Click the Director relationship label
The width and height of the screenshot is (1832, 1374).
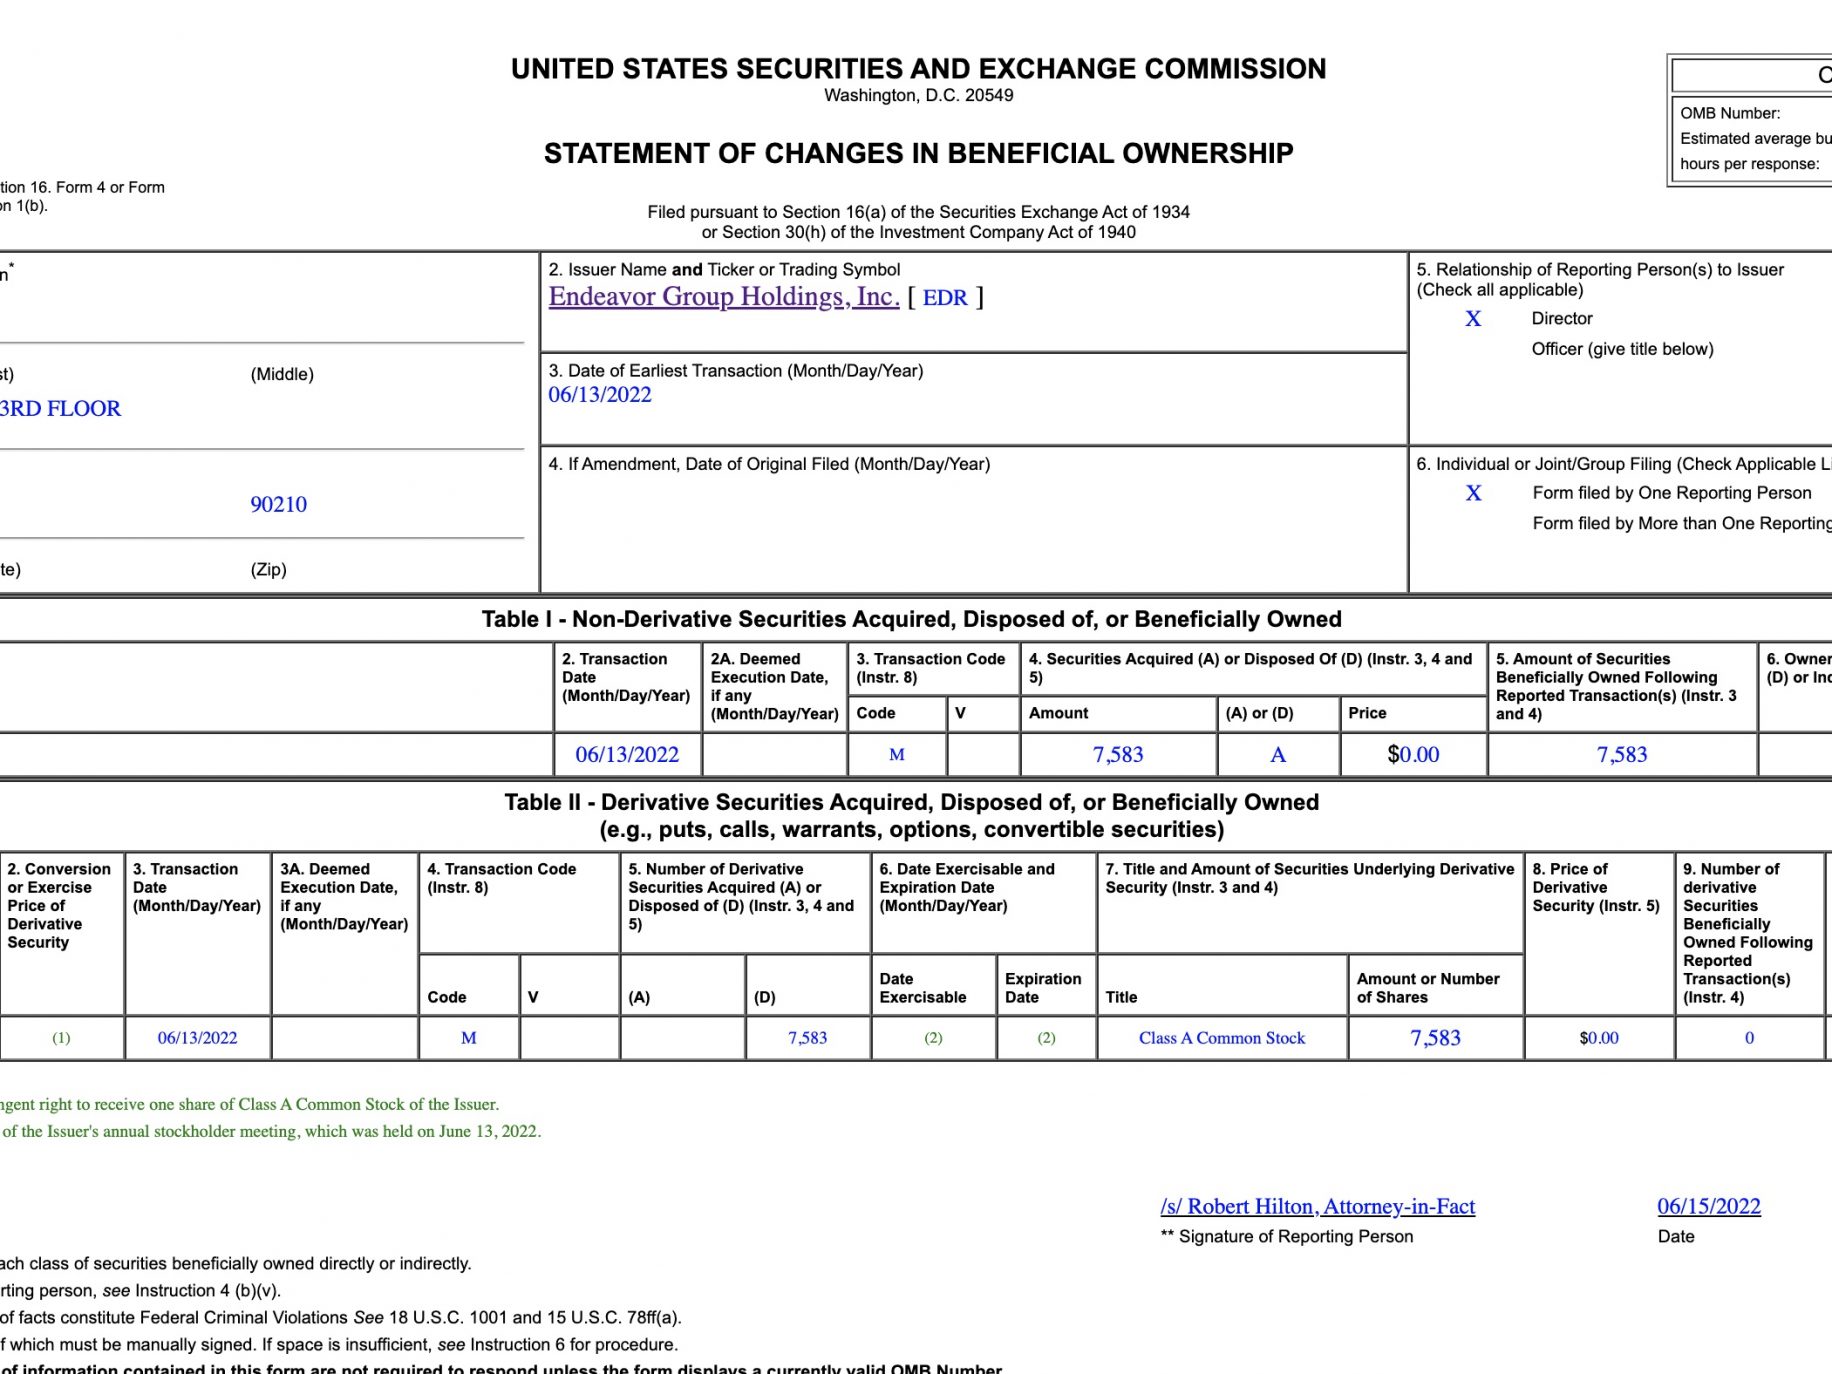1562,319
